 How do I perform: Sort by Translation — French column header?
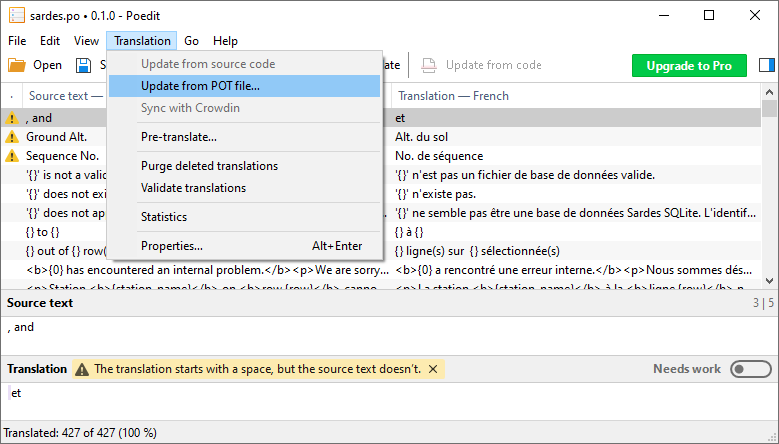point(453,96)
